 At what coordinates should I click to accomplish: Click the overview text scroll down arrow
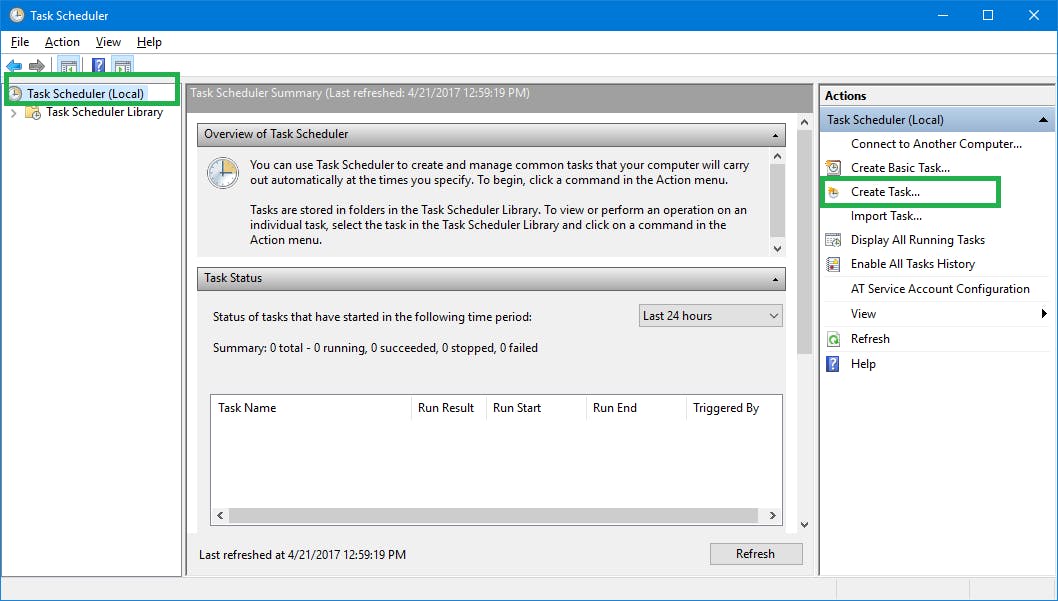[777, 249]
